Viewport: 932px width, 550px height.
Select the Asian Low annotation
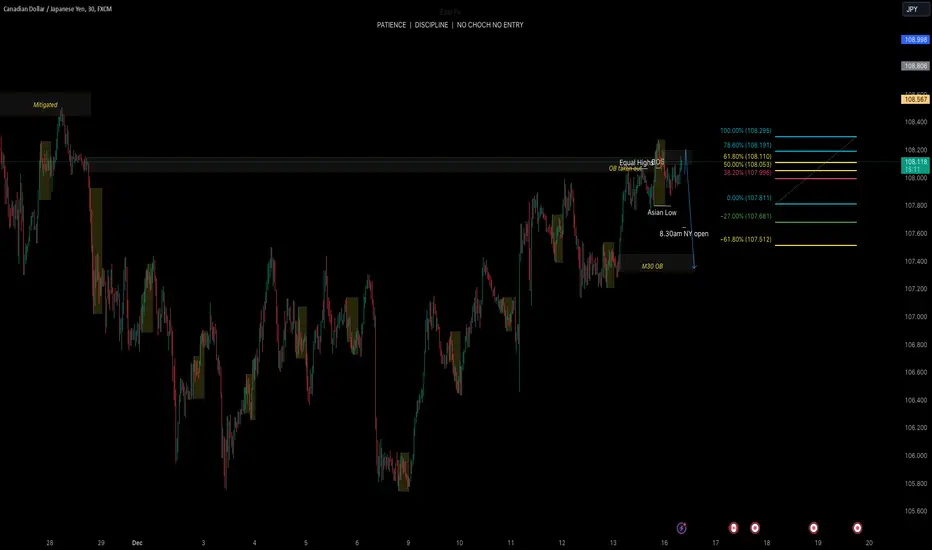(662, 212)
